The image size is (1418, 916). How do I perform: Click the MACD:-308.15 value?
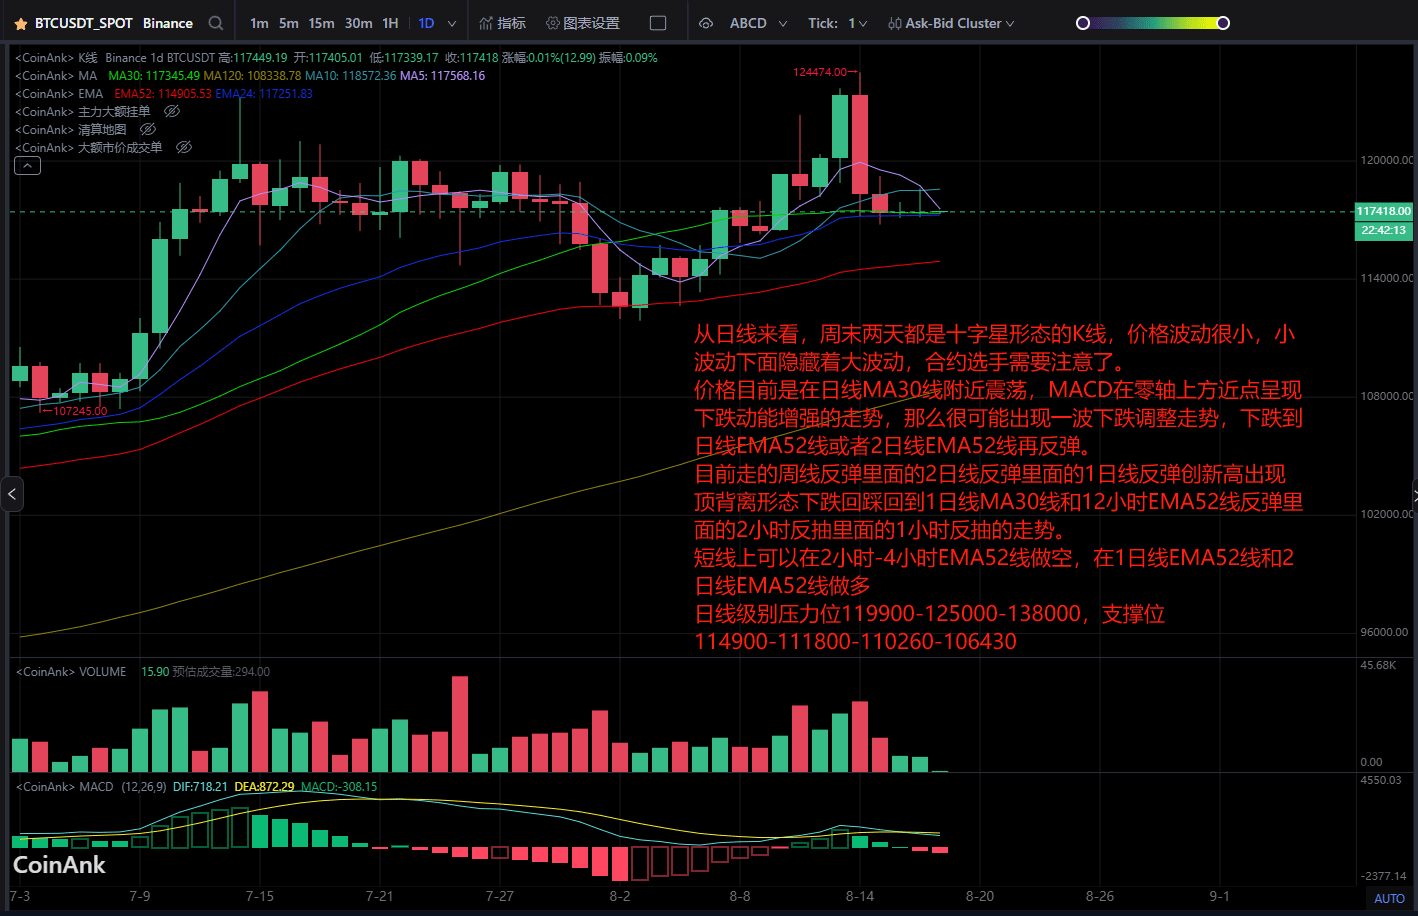click(x=339, y=787)
